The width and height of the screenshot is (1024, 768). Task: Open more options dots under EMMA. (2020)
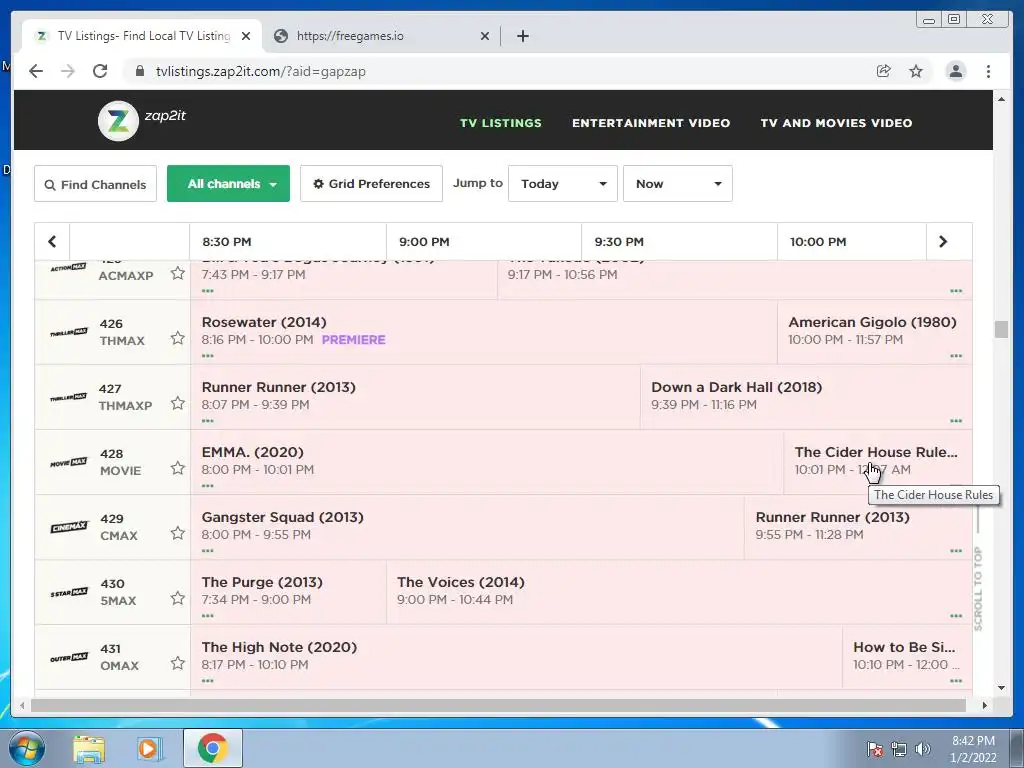coord(208,486)
